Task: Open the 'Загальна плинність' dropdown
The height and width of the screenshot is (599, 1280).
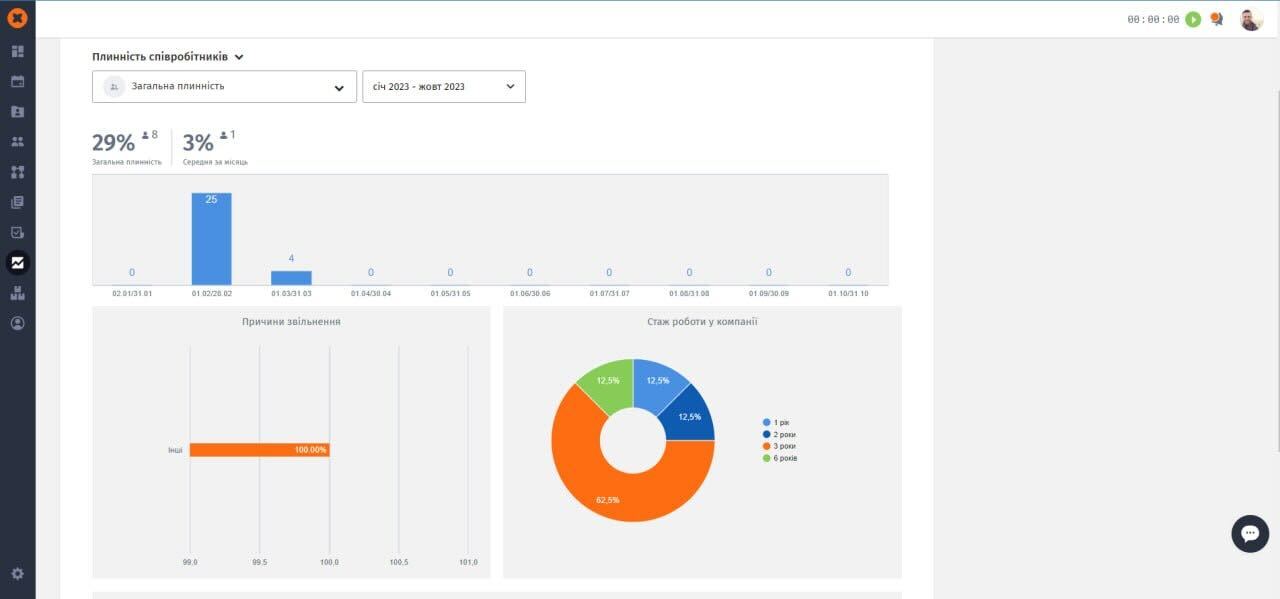Action: [224, 87]
